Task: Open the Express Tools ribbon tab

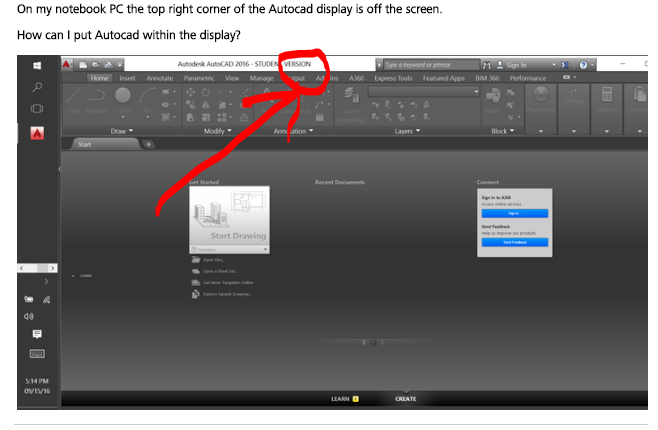Action: (x=393, y=78)
